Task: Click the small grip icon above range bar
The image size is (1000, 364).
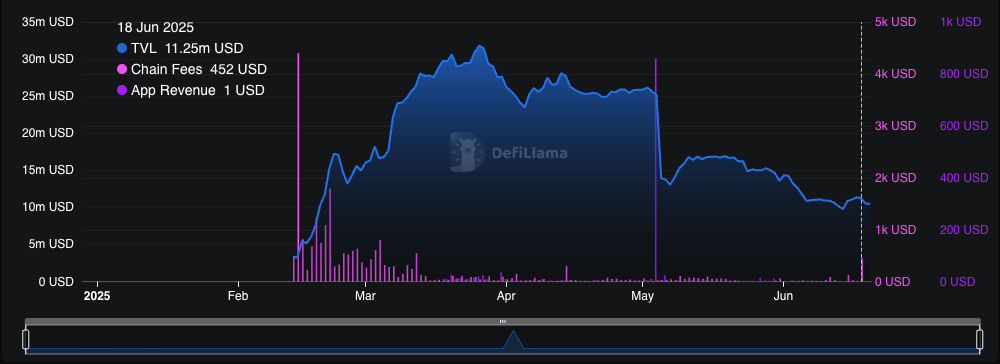Action: (503, 321)
